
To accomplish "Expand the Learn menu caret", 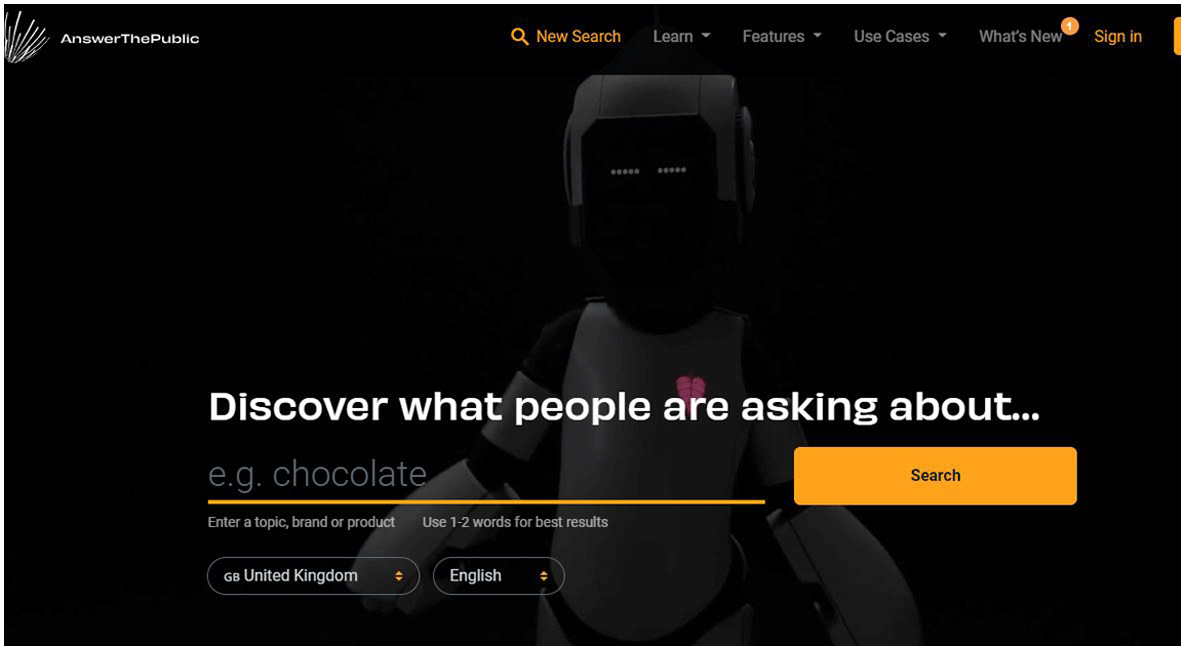I will click(706, 36).
